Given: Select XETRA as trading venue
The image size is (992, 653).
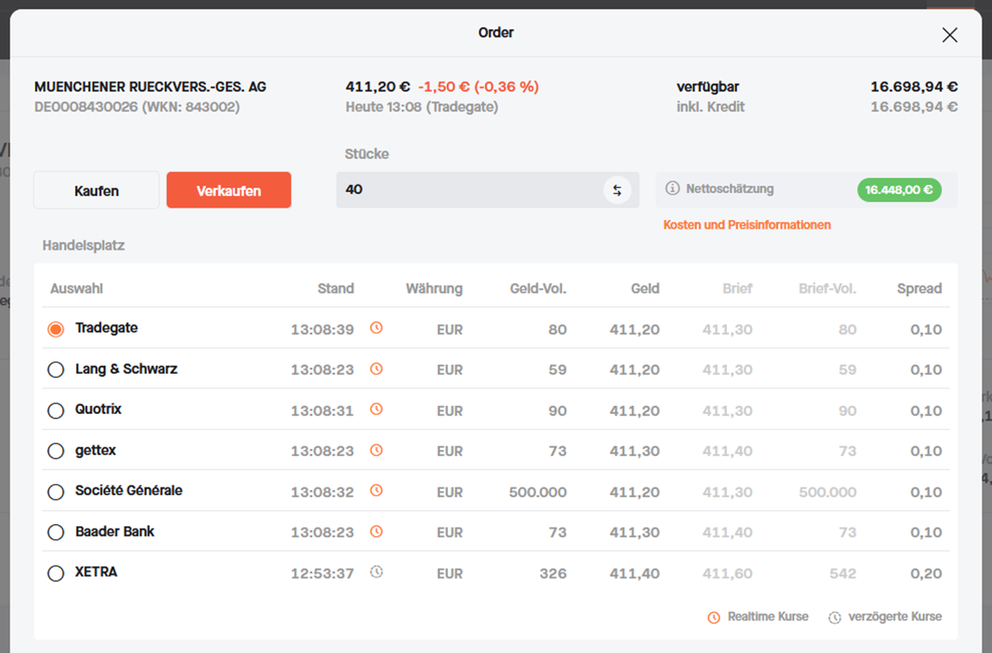Looking at the screenshot, I should click(x=56, y=573).
